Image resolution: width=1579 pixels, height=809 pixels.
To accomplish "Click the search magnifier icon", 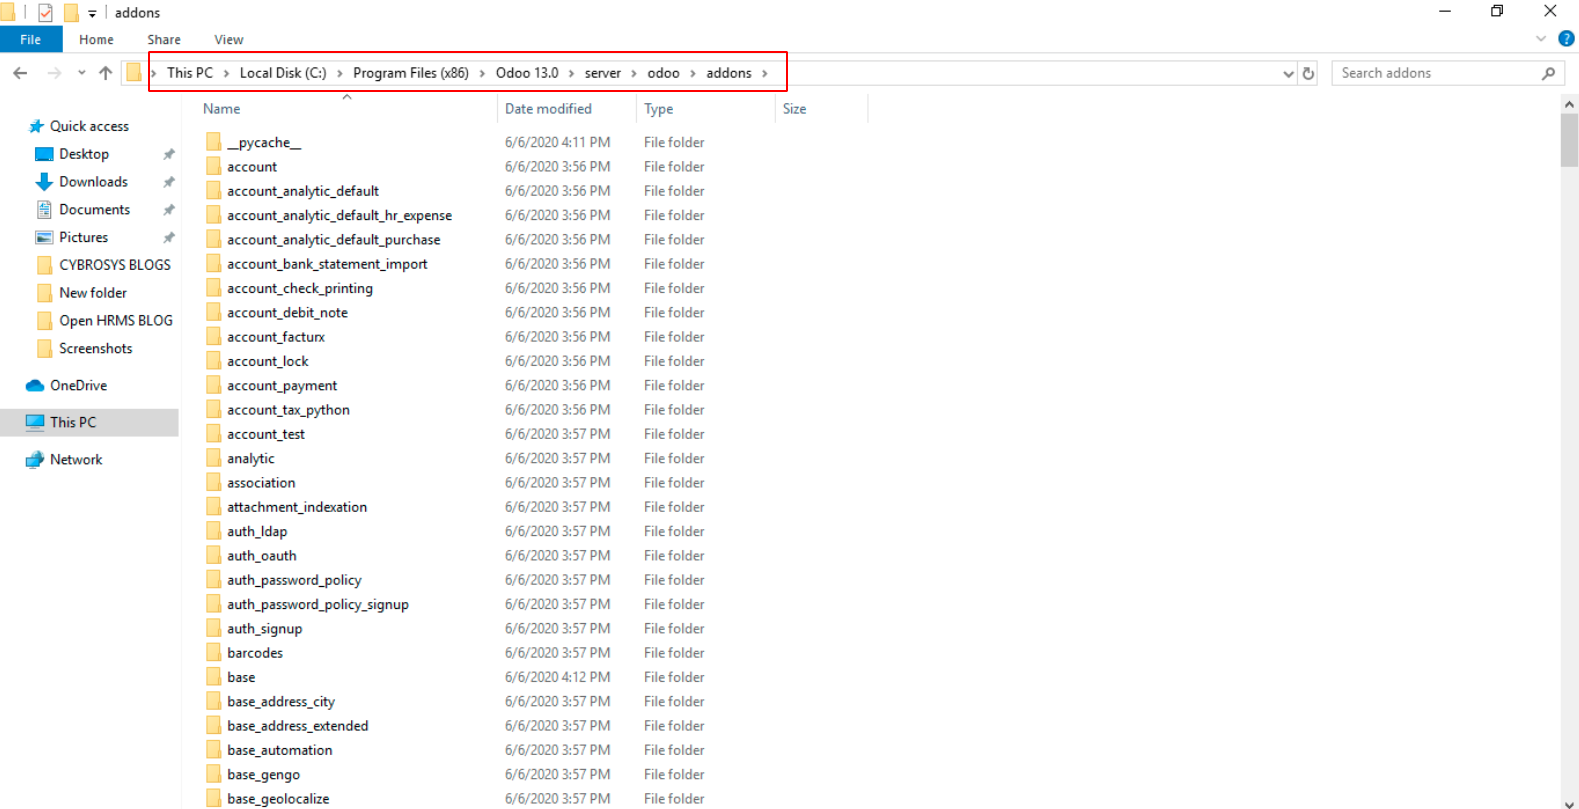I will [x=1548, y=73].
